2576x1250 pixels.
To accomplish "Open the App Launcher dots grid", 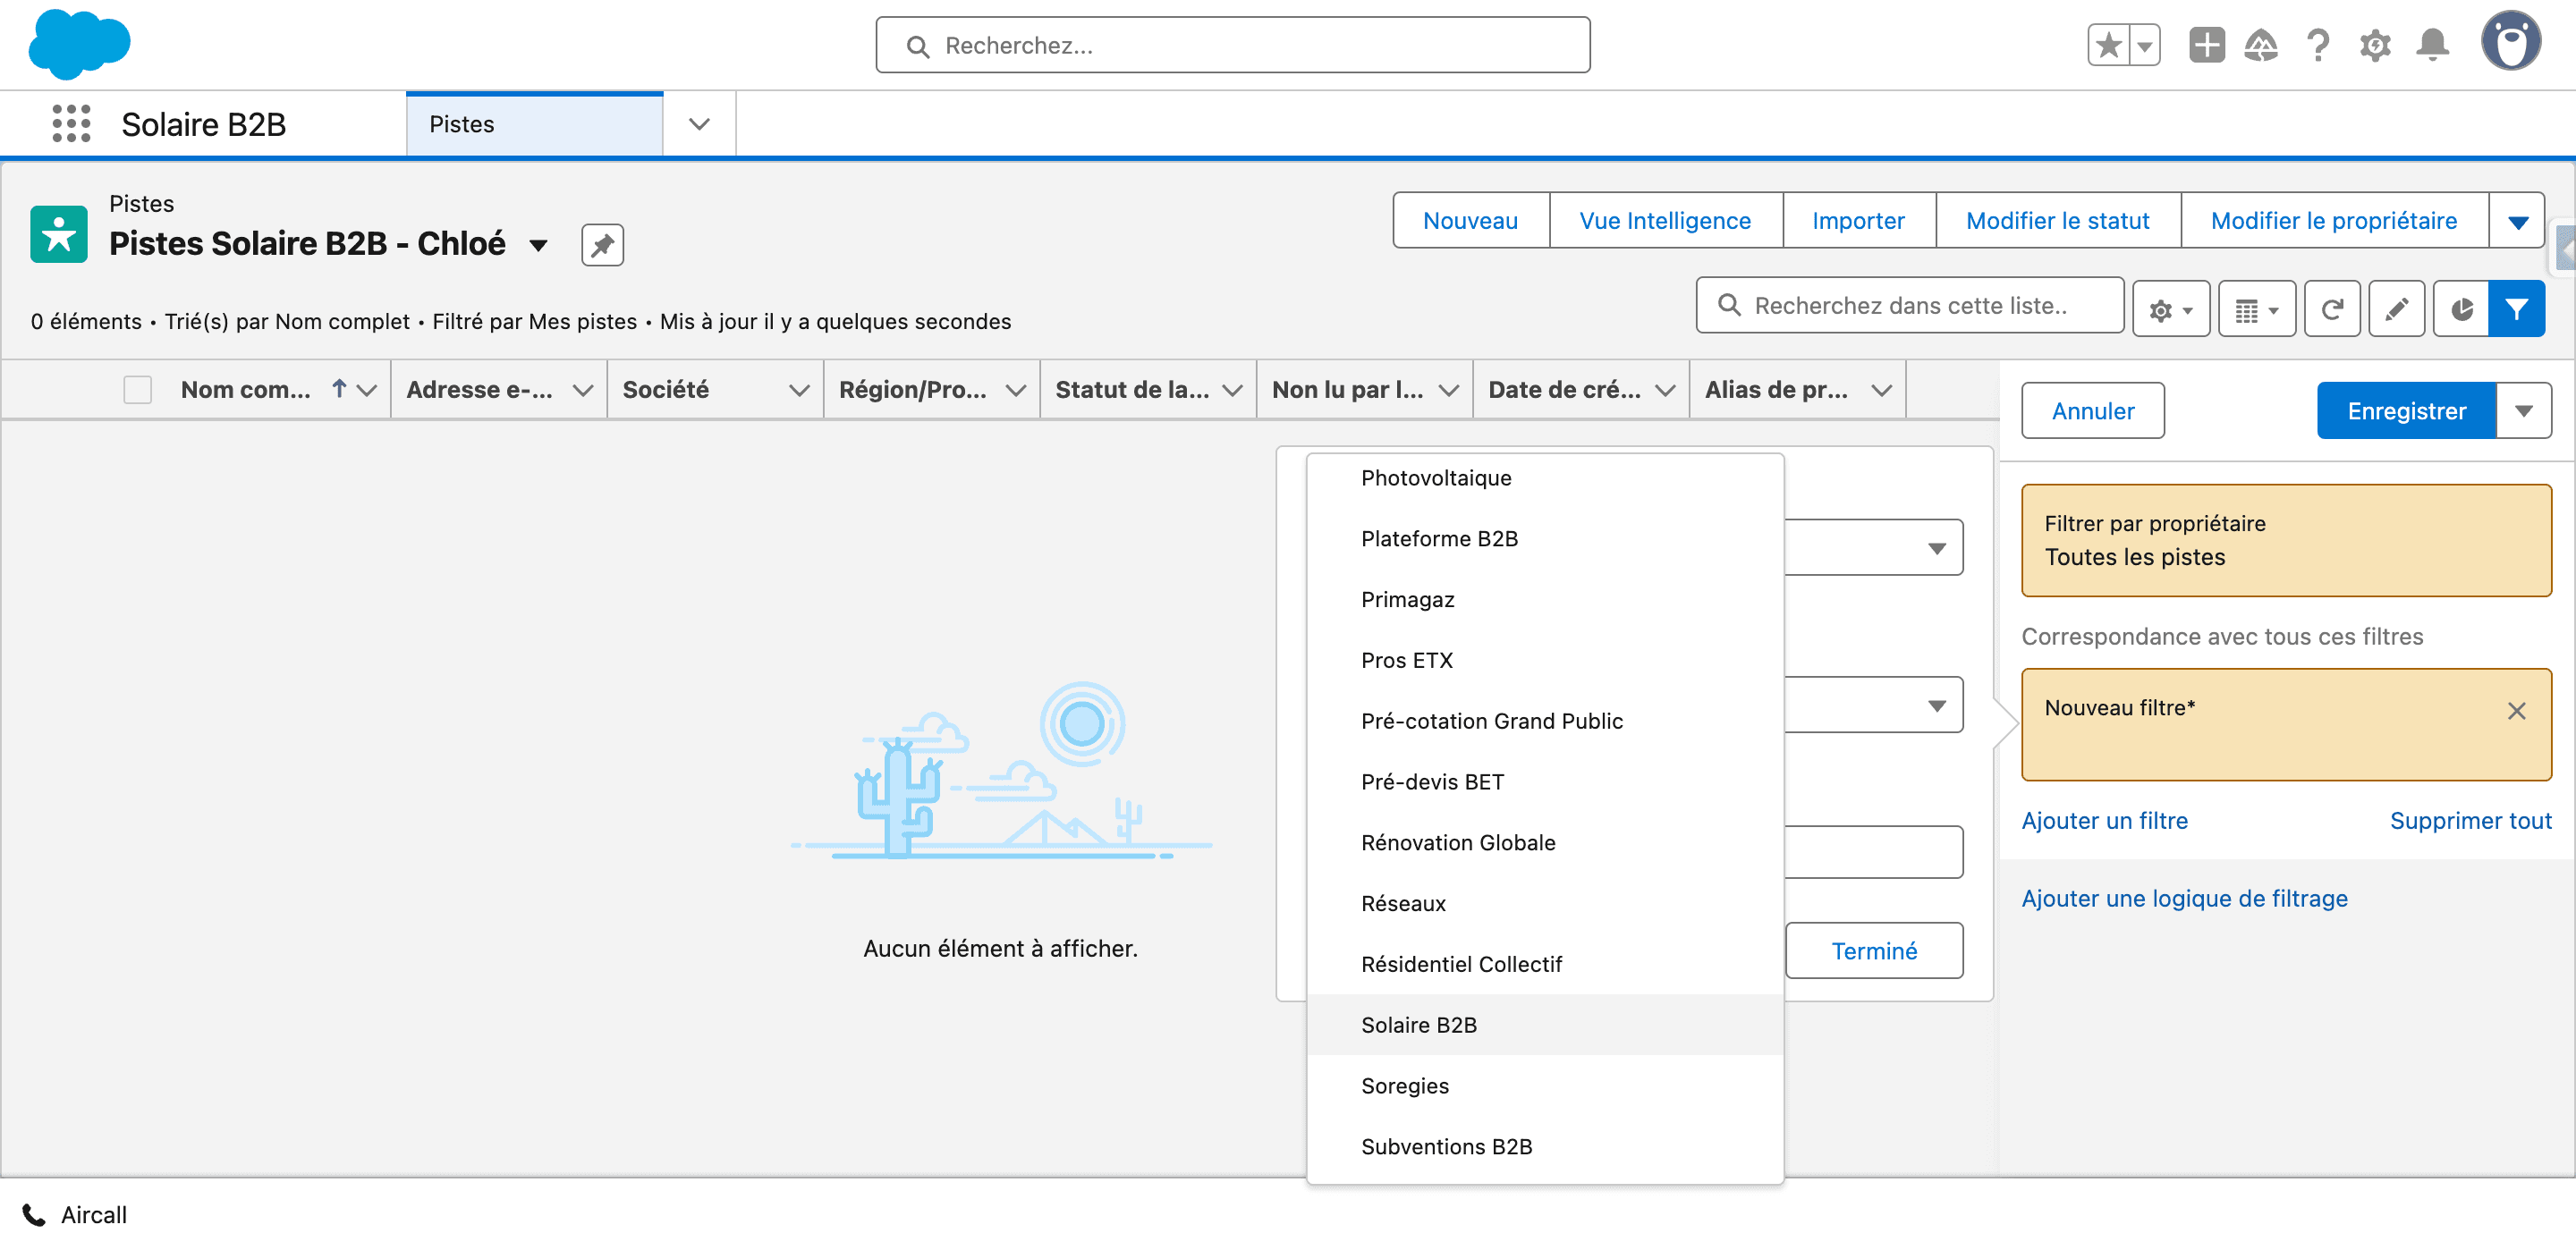I will point(71,124).
